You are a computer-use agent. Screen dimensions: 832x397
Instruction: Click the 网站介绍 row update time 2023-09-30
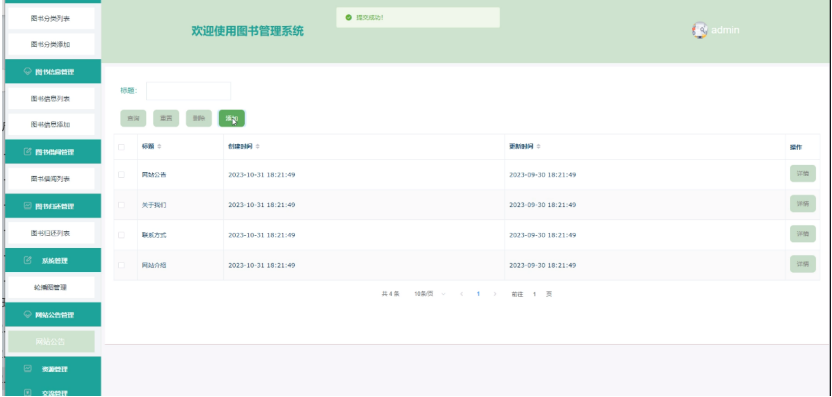point(542,265)
